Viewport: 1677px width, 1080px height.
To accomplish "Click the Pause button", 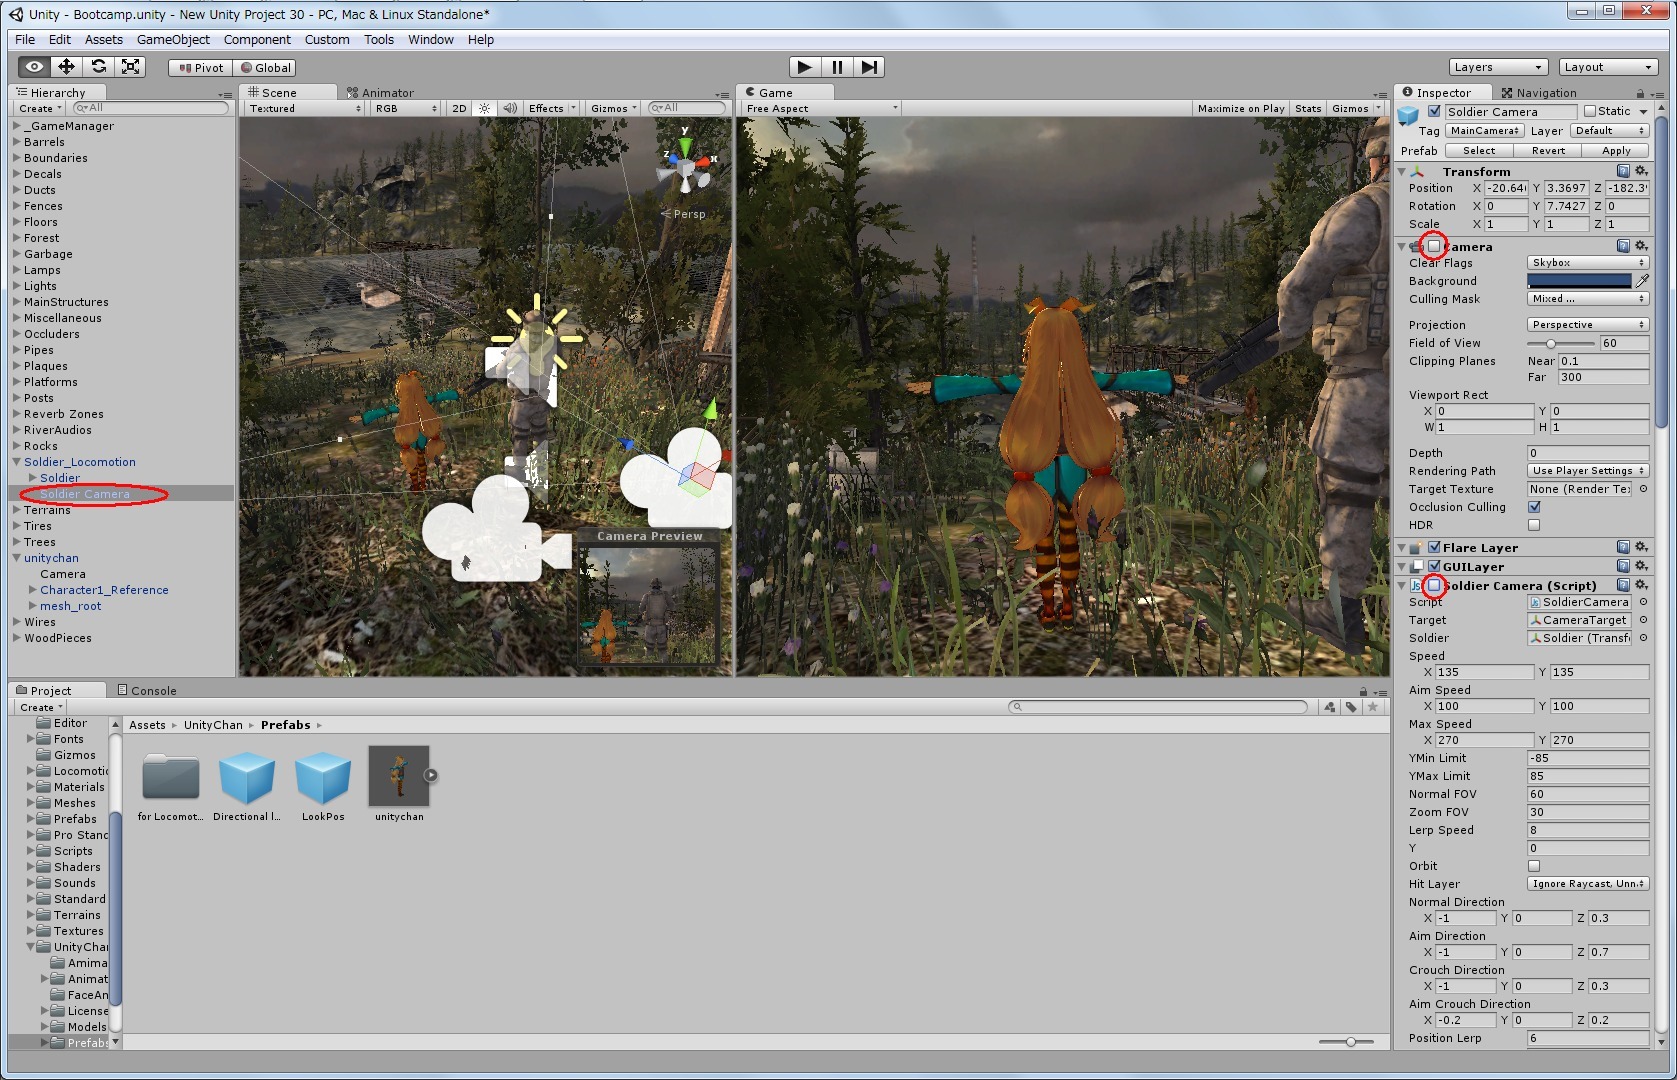I will point(837,67).
